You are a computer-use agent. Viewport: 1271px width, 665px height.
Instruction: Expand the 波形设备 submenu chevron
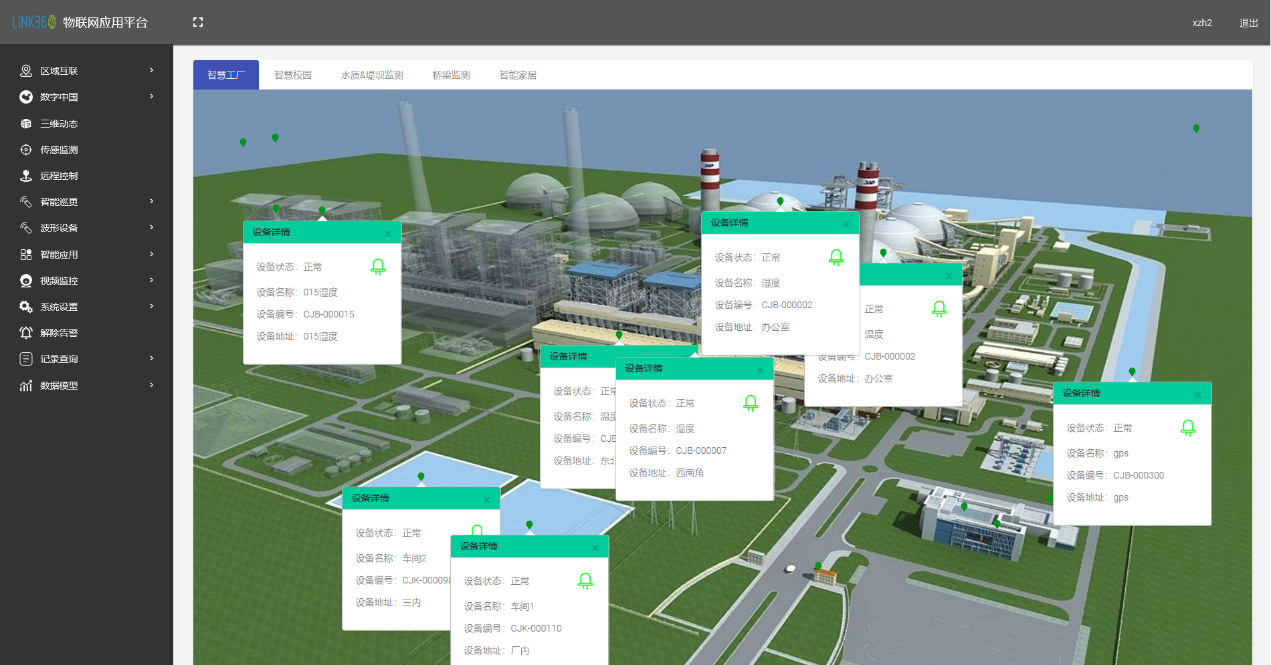point(152,228)
